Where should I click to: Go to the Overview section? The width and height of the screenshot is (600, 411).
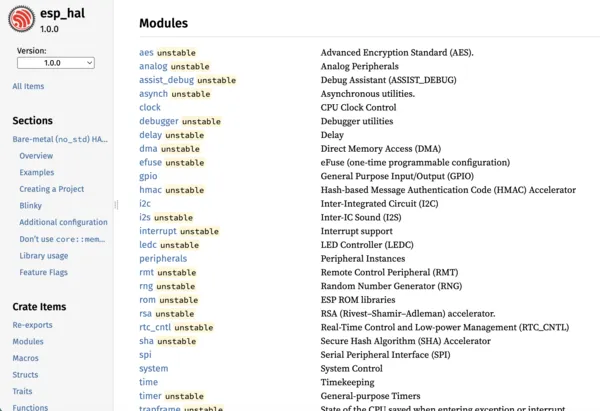(x=36, y=156)
